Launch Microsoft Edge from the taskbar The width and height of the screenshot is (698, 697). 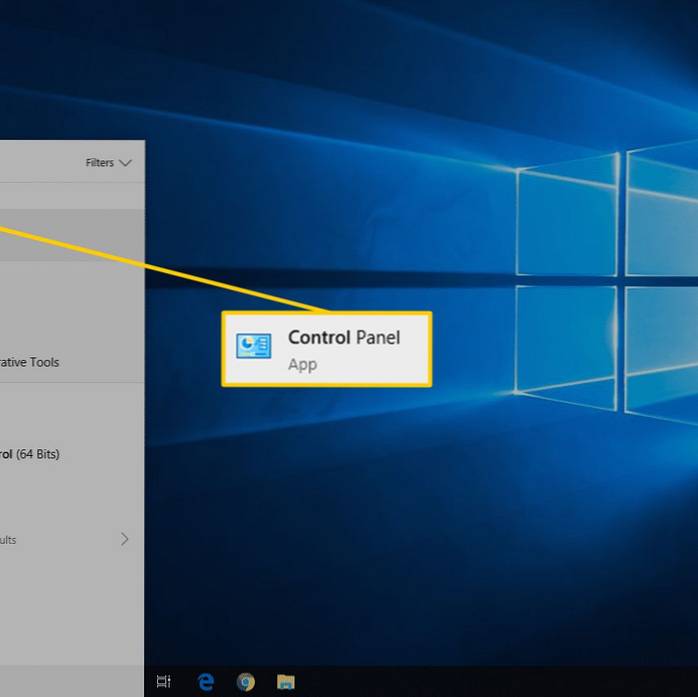(x=206, y=682)
